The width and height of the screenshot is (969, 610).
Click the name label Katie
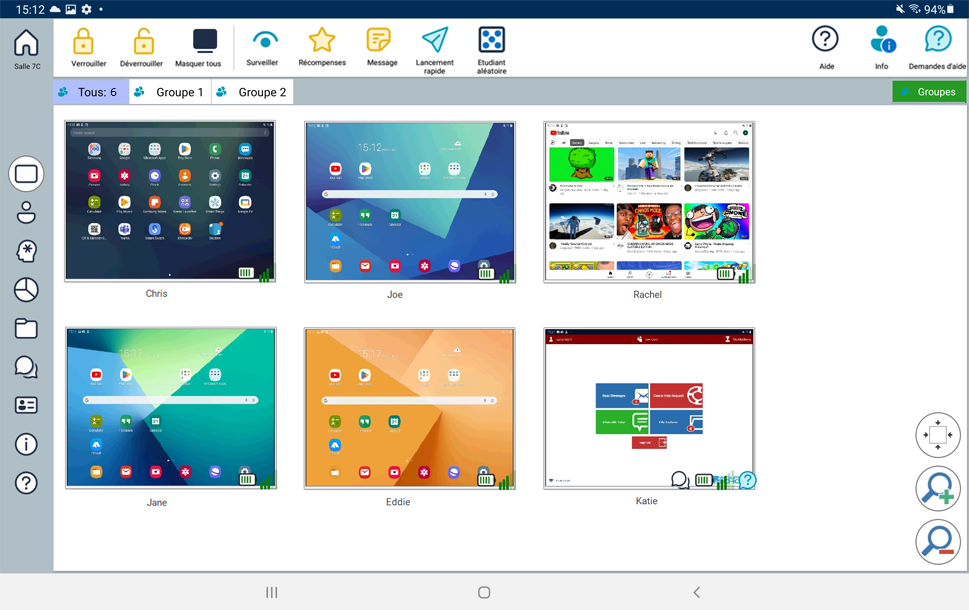(x=646, y=501)
